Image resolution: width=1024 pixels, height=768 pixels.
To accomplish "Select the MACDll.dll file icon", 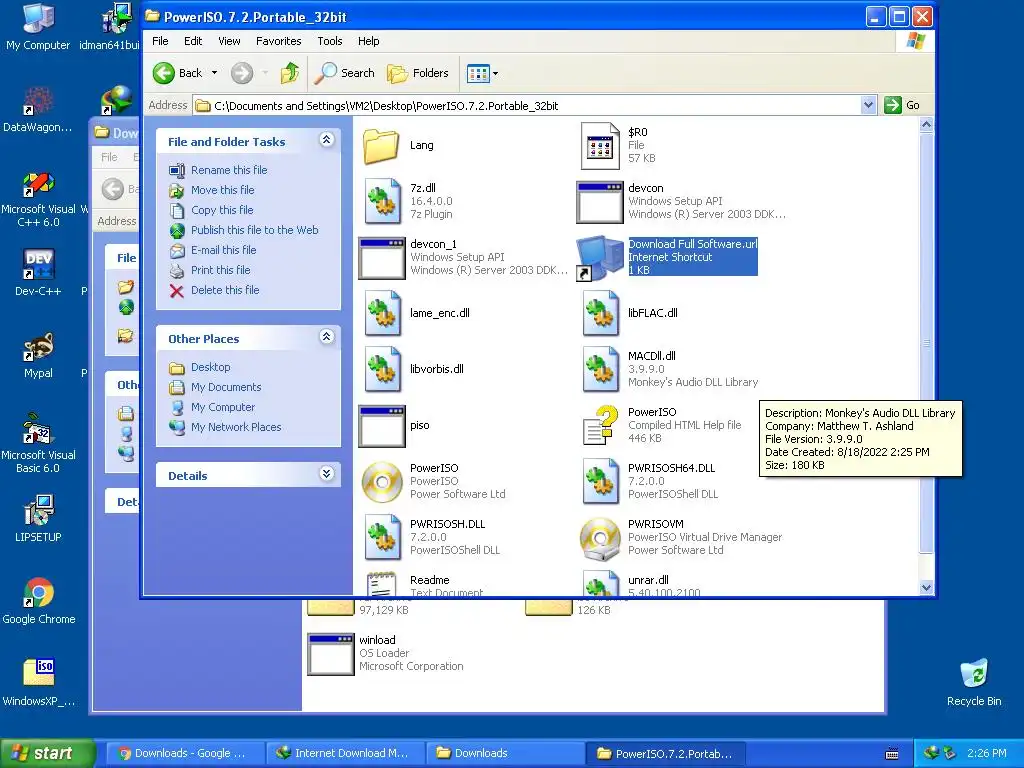I will pos(601,370).
